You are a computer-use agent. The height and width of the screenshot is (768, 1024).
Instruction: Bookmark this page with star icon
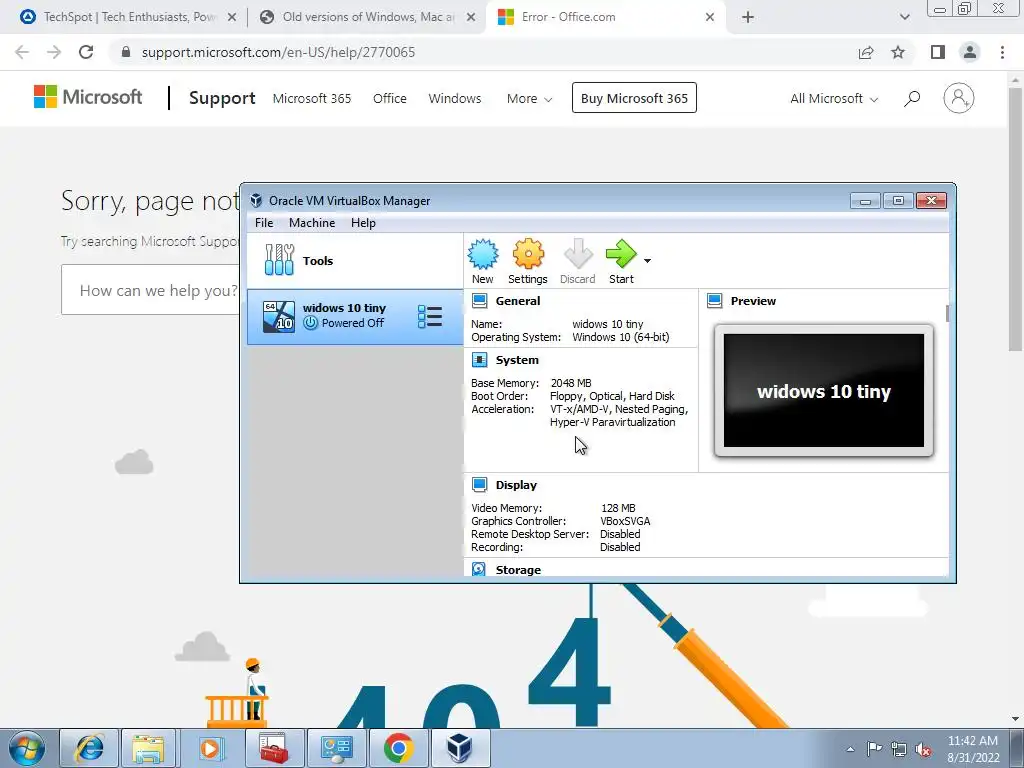[x=898, y=52]
